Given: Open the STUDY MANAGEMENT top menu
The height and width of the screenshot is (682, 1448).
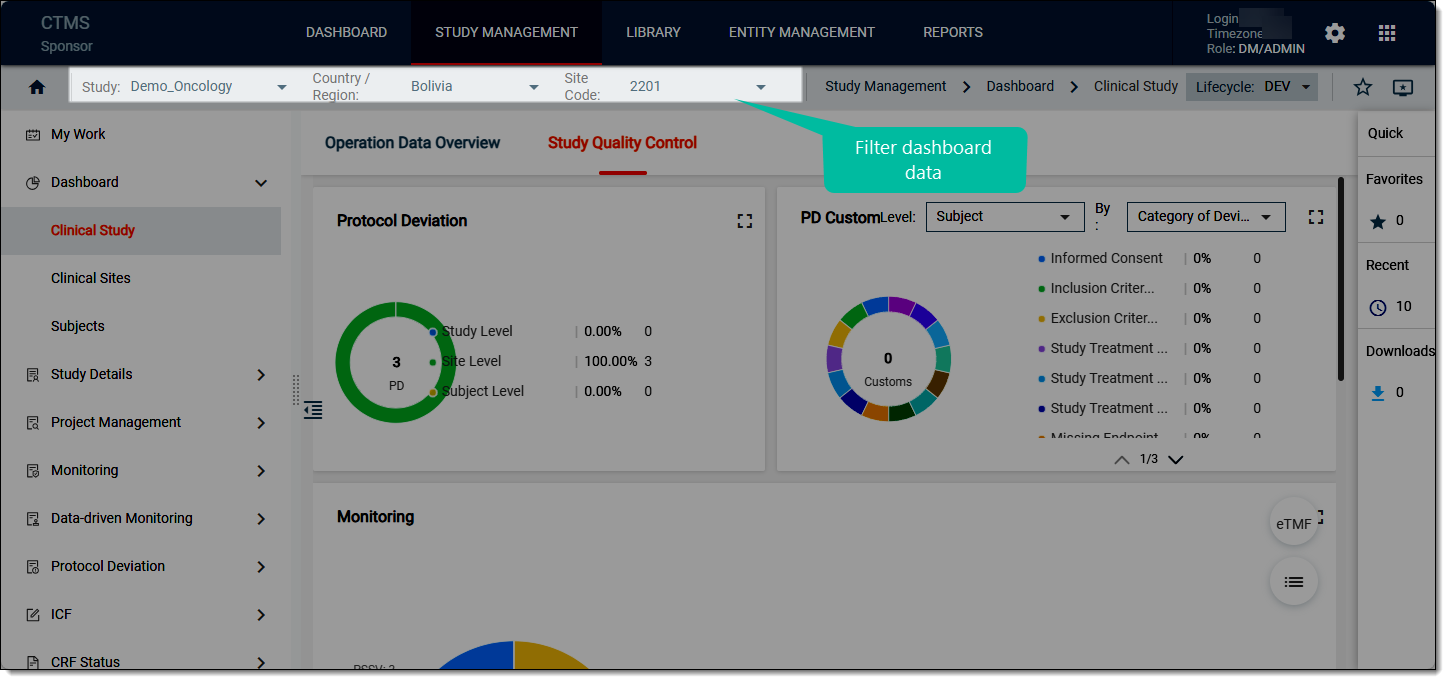Looking at the screenshot, I should pyautogui.click(x=506, y=33).
